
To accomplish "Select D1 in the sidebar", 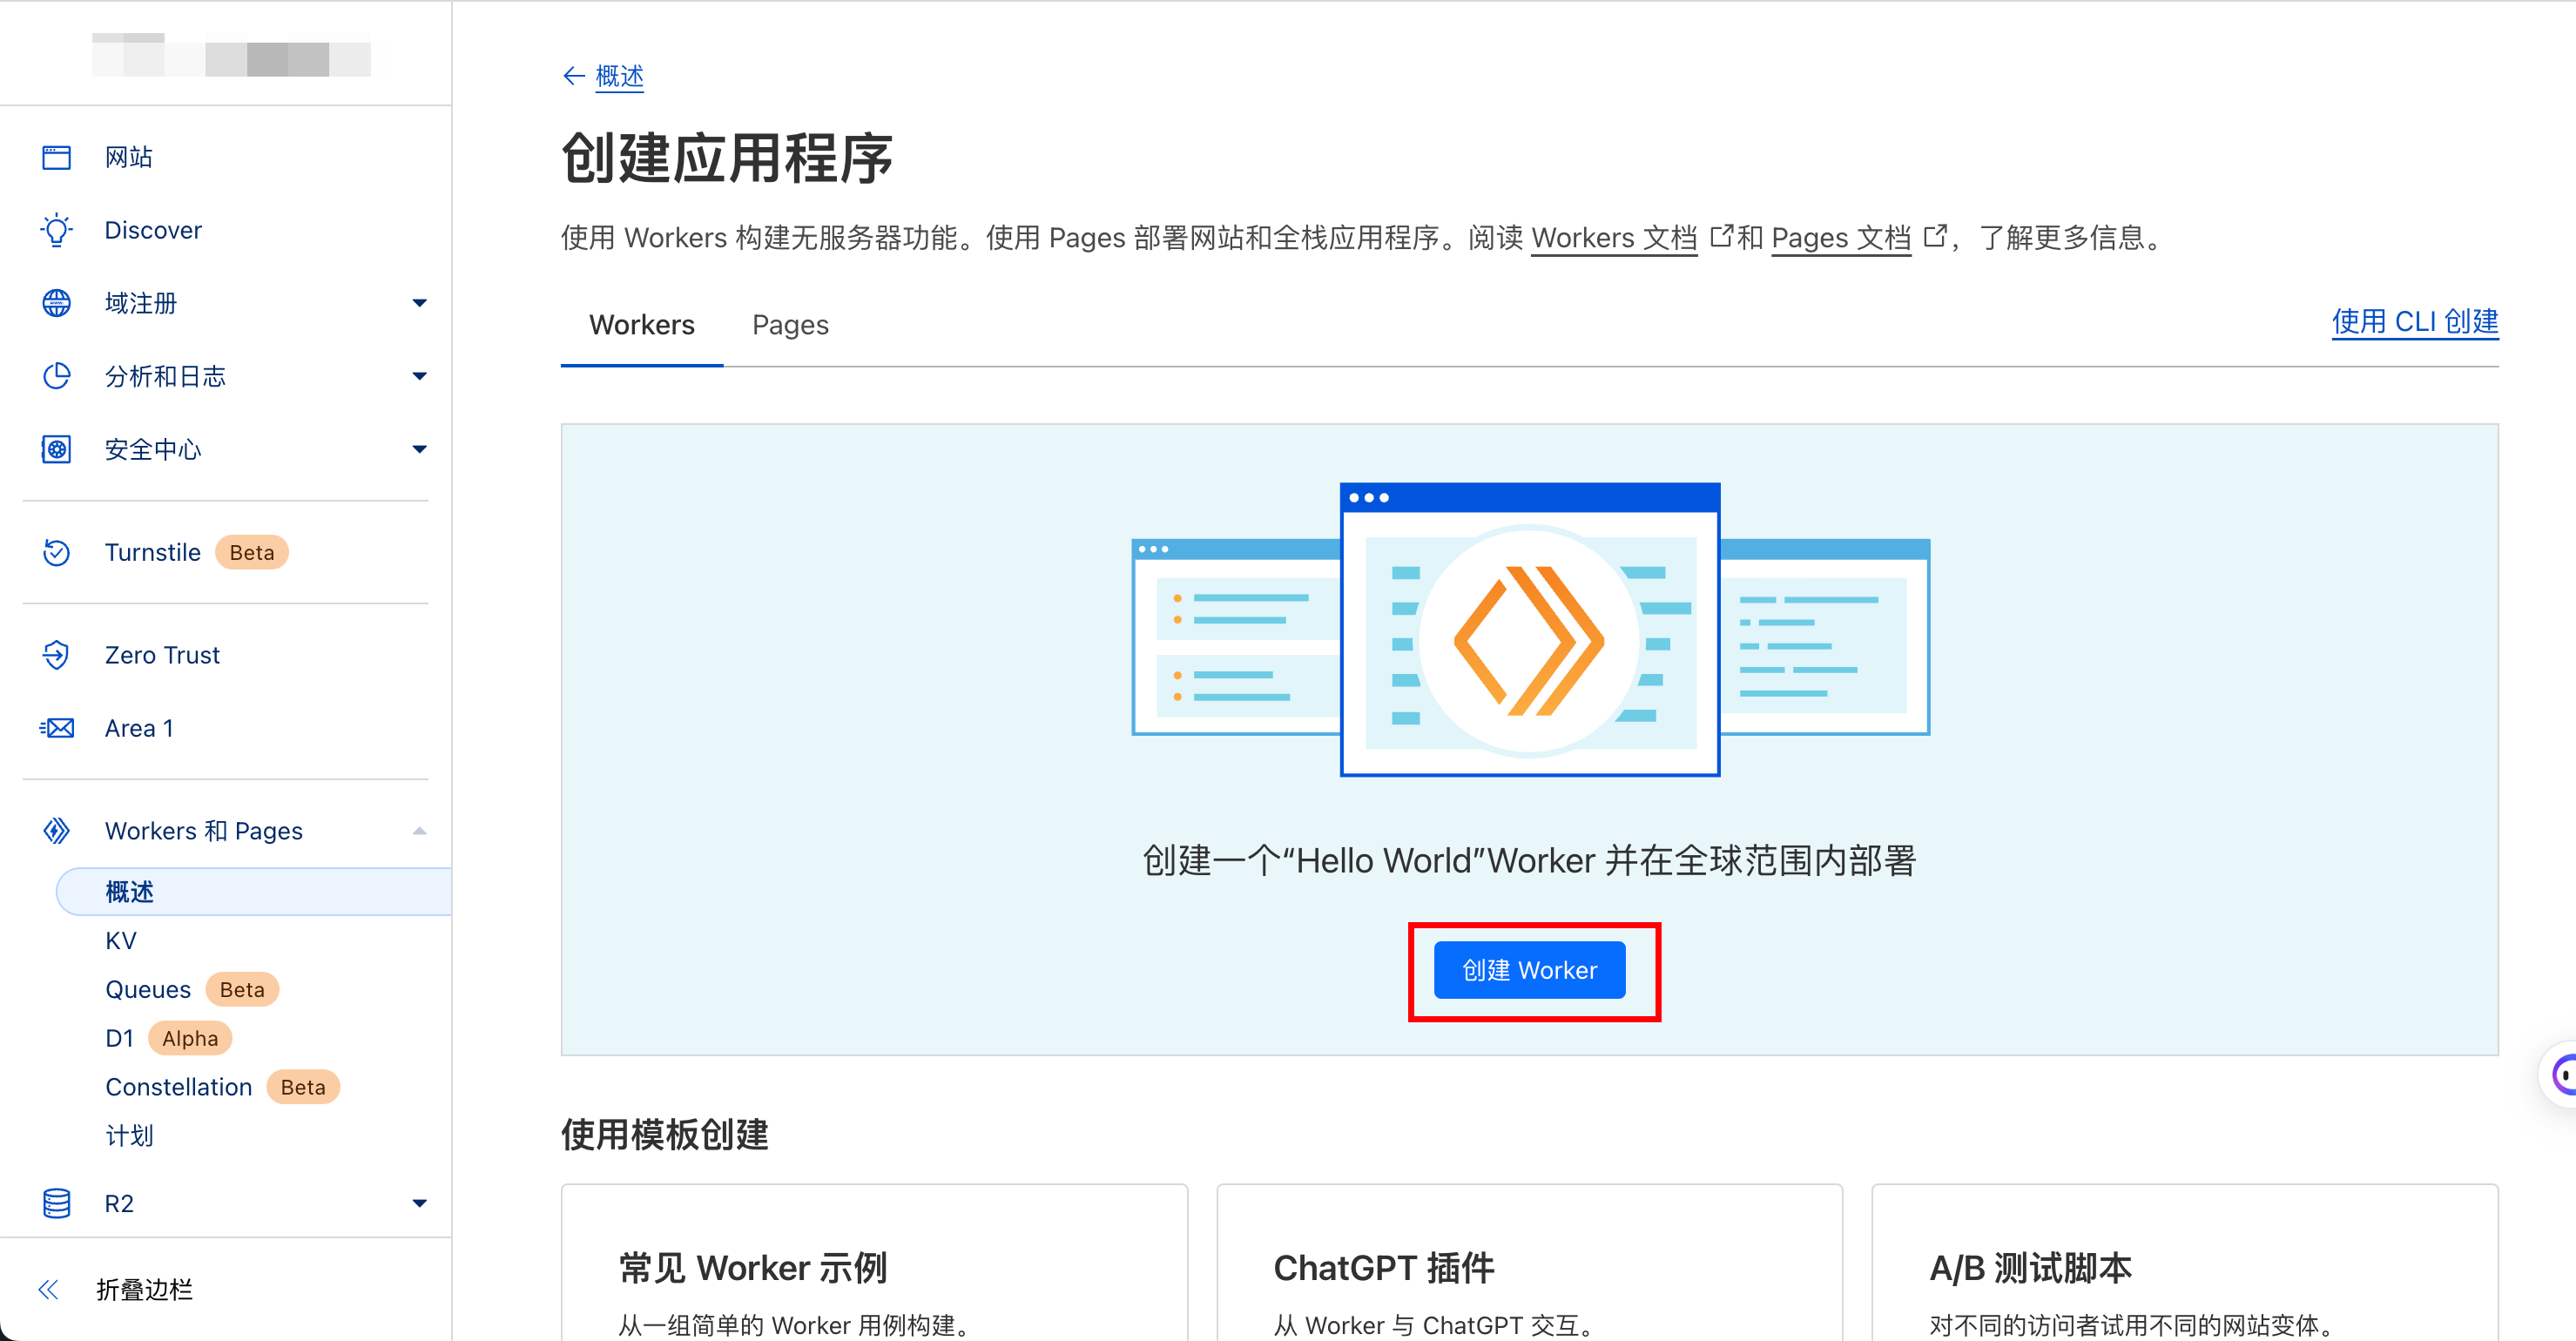I will (119, 1038).
